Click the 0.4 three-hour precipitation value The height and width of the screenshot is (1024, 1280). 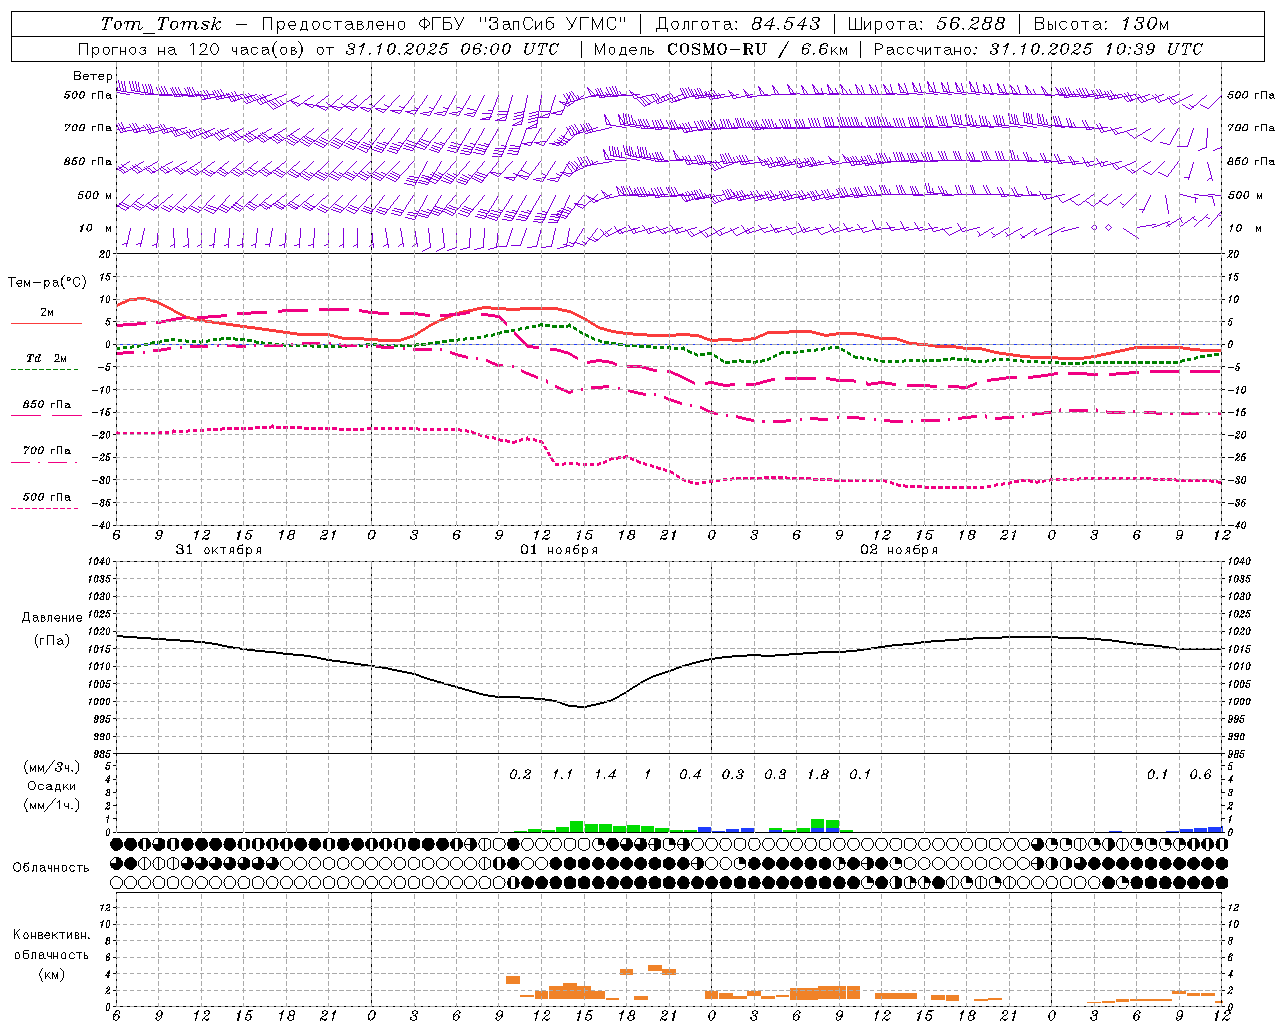pyautogui.click(x=690, y=775)
